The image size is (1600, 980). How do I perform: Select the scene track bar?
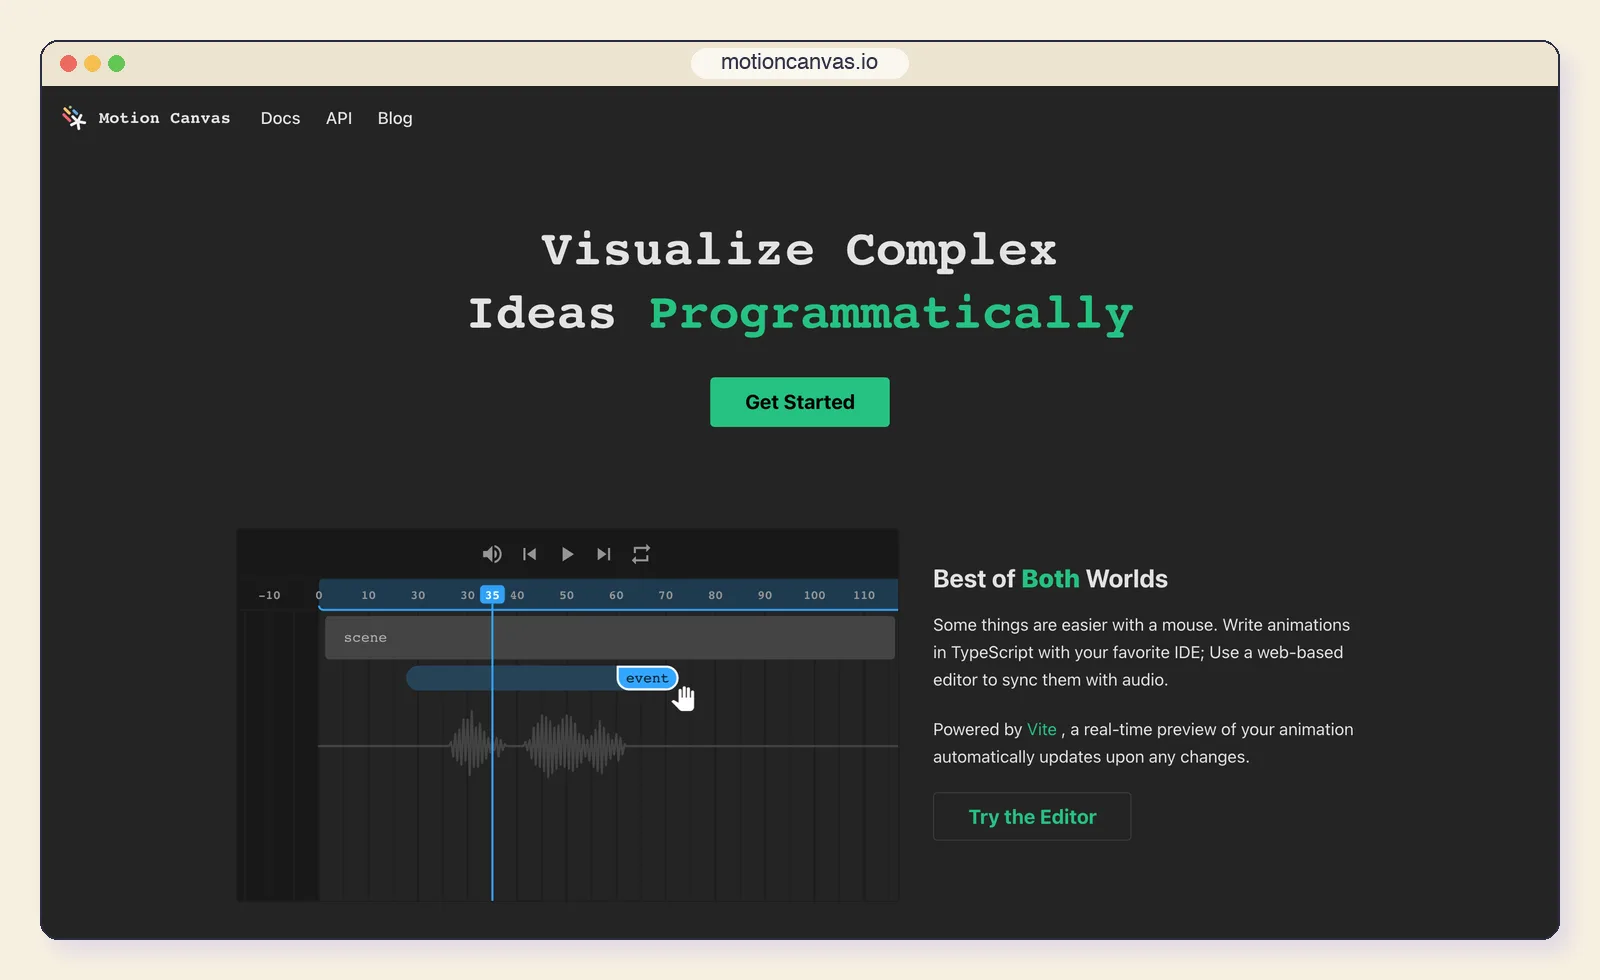click(610, 638)
